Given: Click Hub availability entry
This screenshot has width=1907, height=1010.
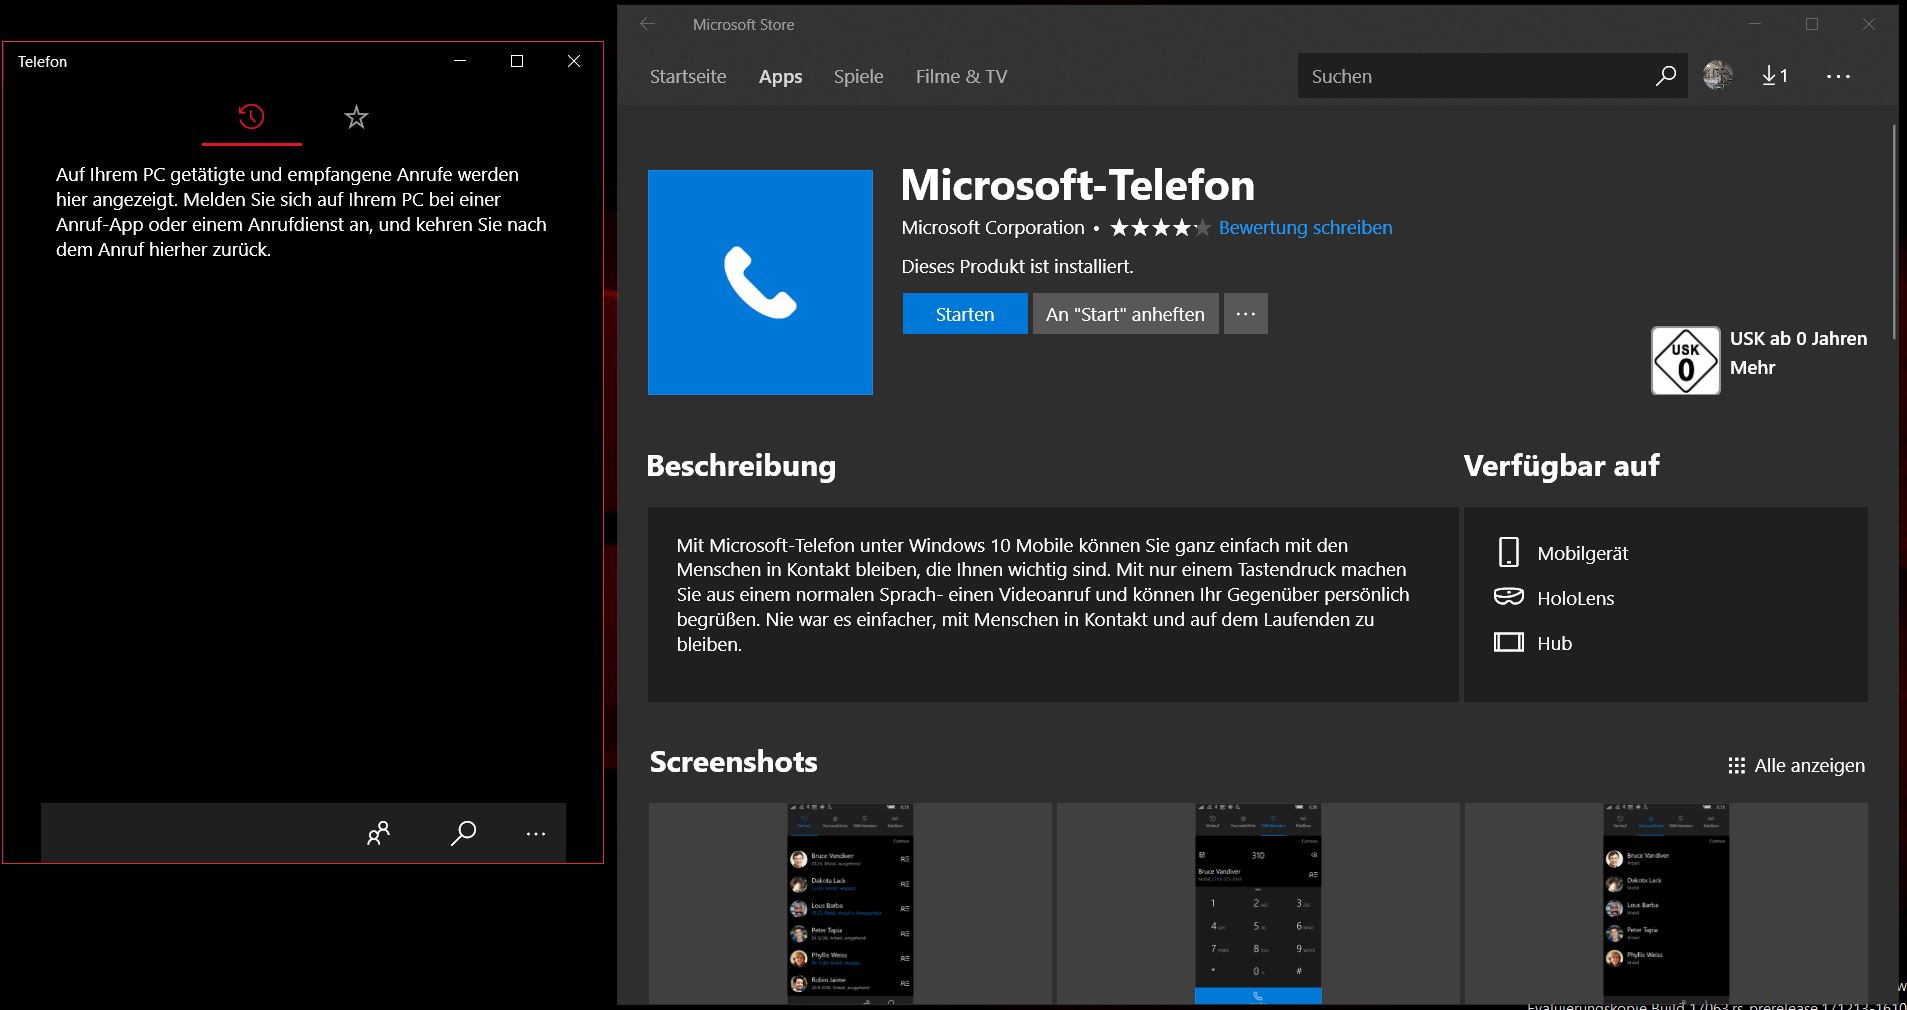Looking at the screenshot, I should coord(1533,643).
